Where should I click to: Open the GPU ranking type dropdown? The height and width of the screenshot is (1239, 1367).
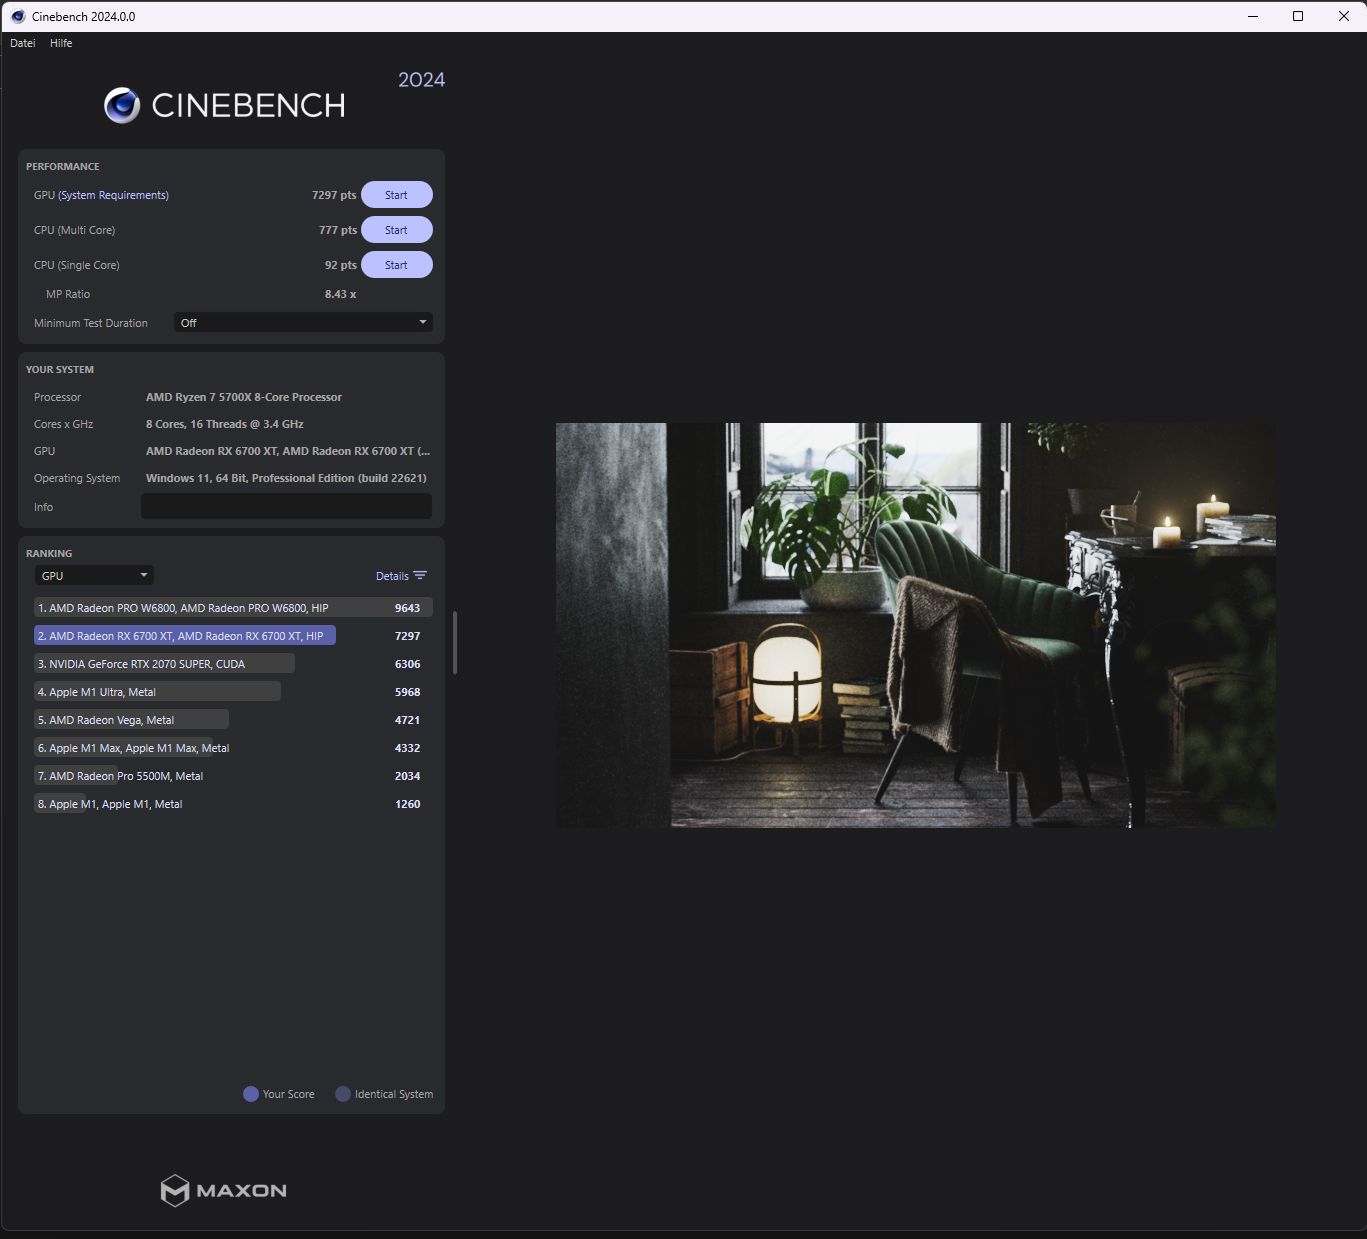point(94,576)
